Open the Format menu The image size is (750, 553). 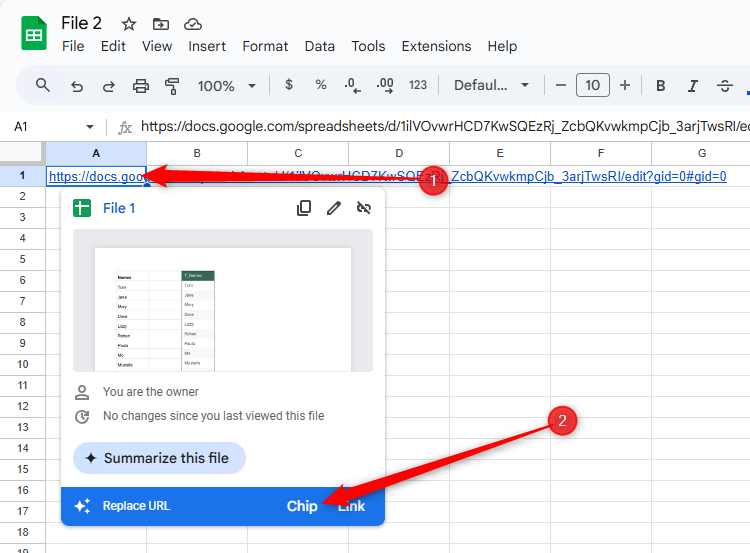tap(265, 46)
